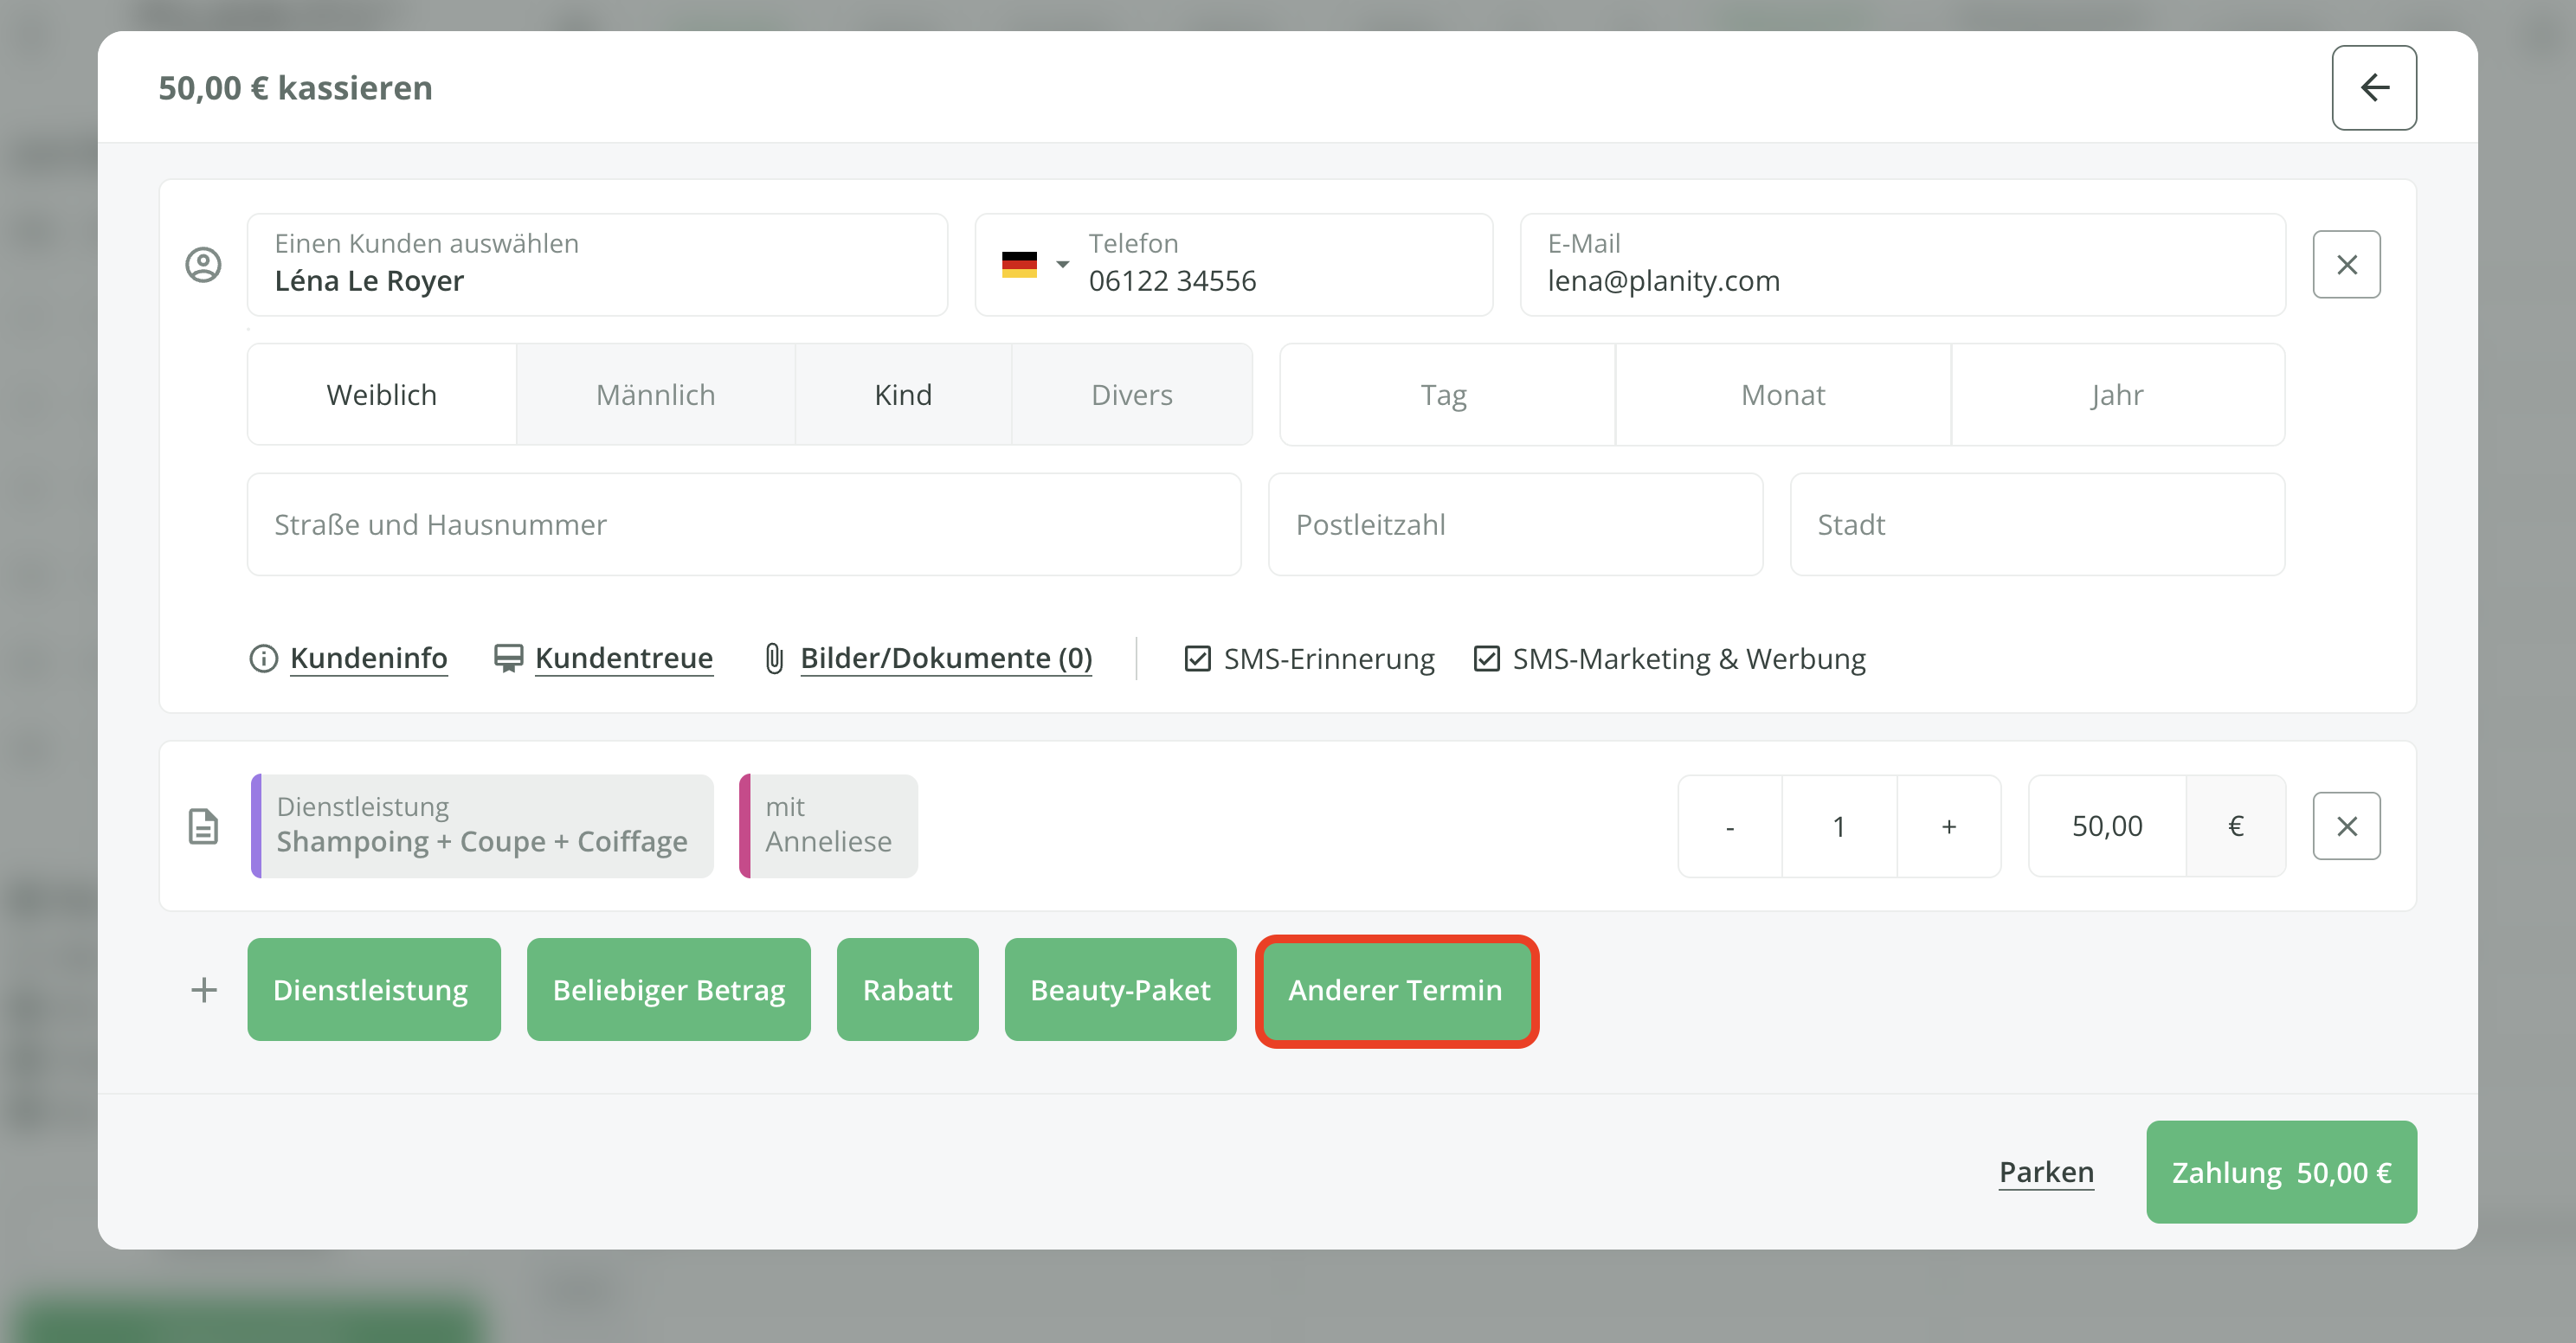Image resolution: width=2576 pixels, height=1343 pixels.
Task: Click the Parken link
Action: click(x=2045, y=1172)
